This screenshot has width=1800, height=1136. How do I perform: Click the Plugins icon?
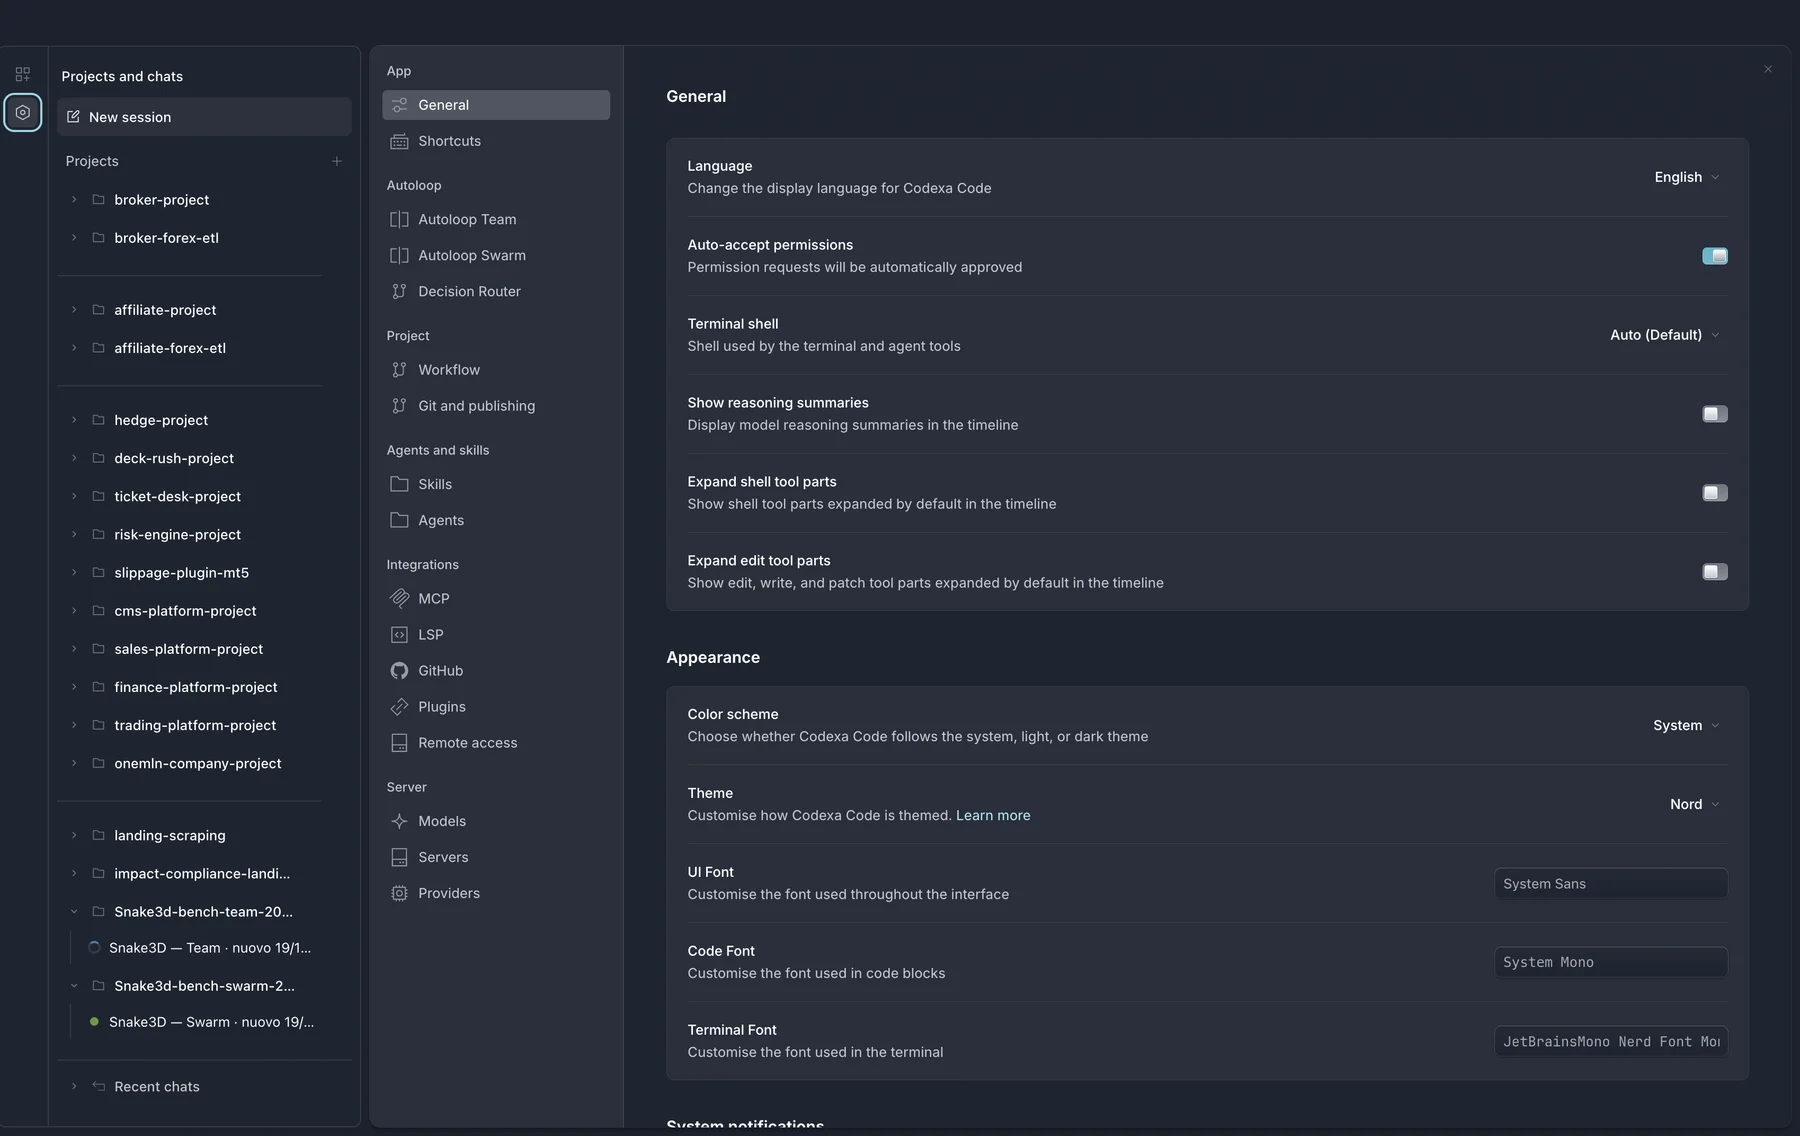[399, 706]
